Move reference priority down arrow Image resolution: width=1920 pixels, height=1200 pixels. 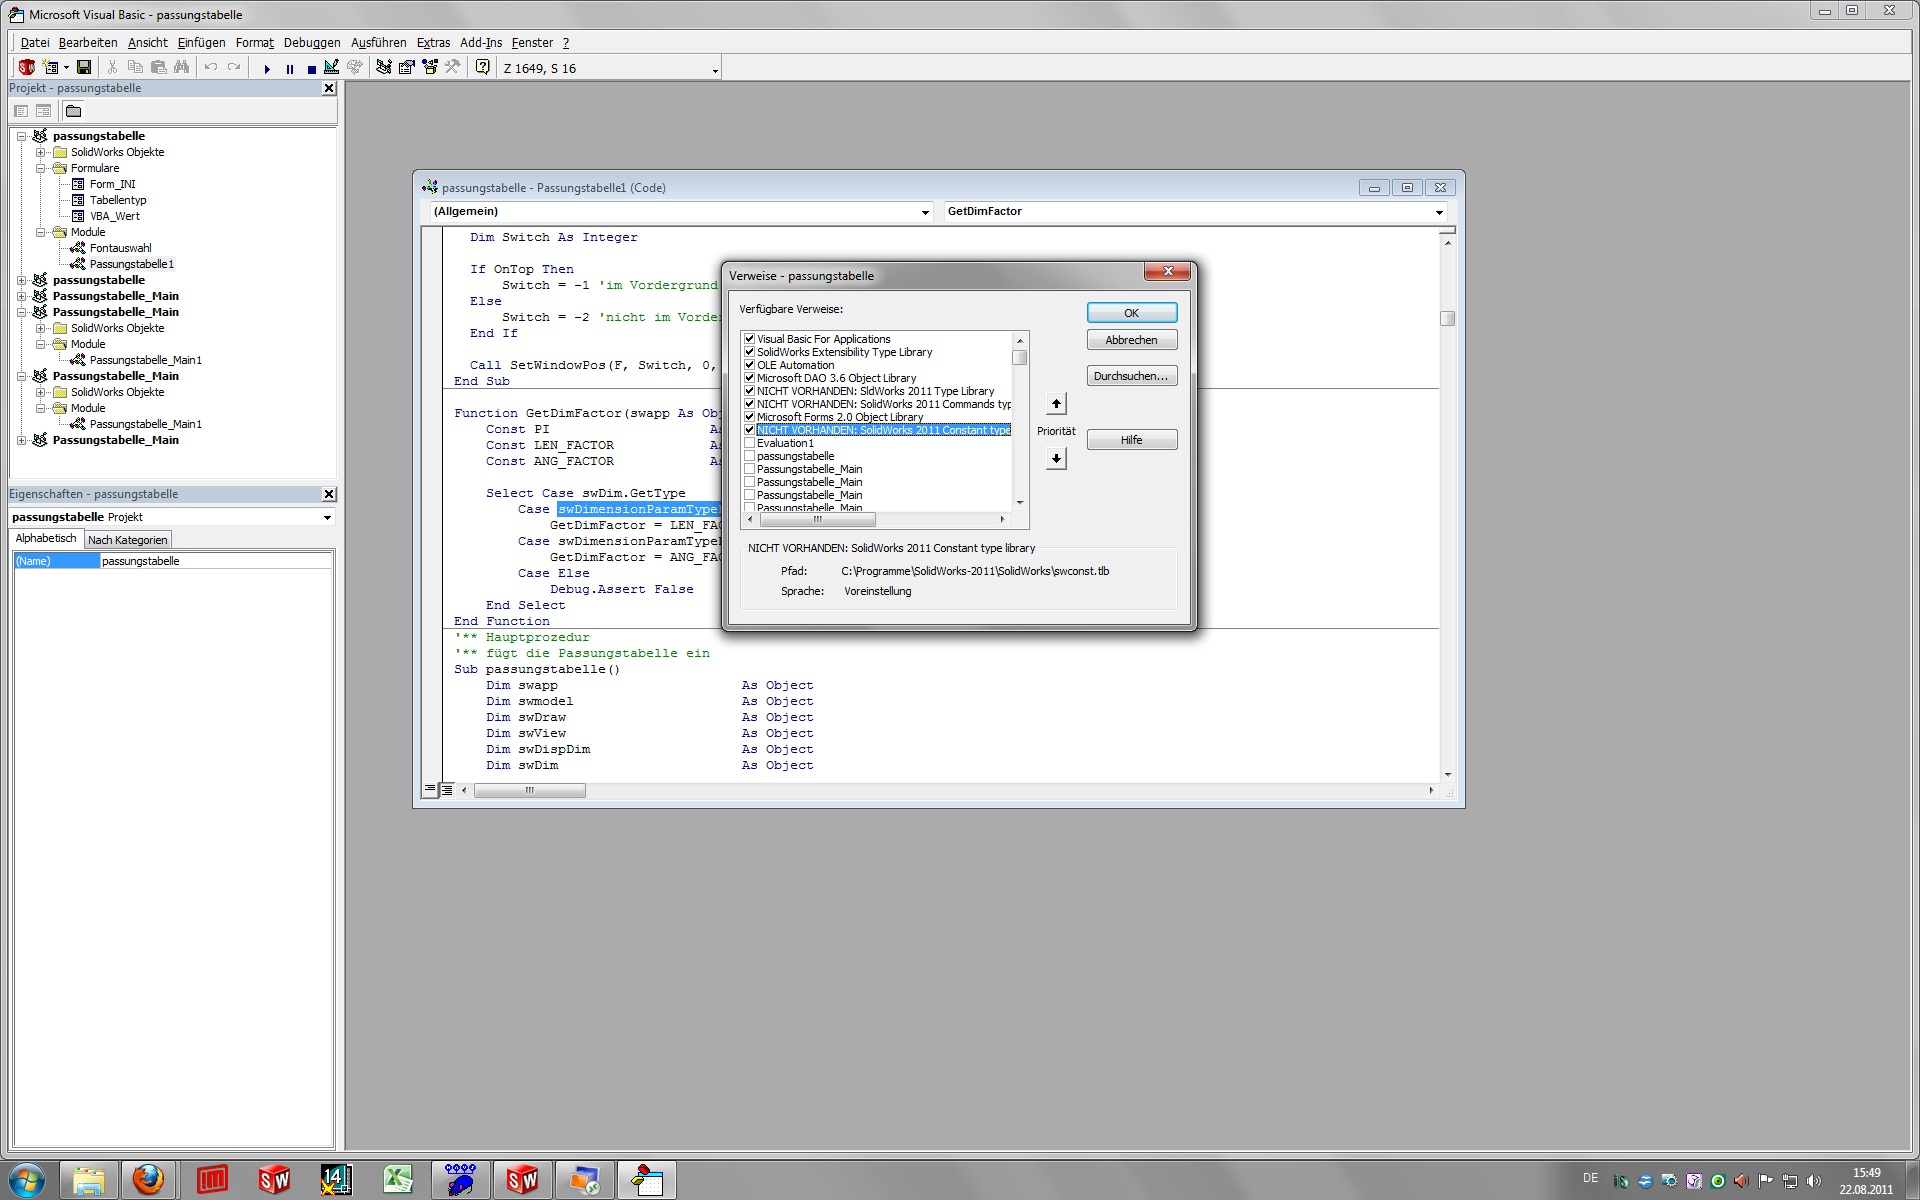[1056, 458]
